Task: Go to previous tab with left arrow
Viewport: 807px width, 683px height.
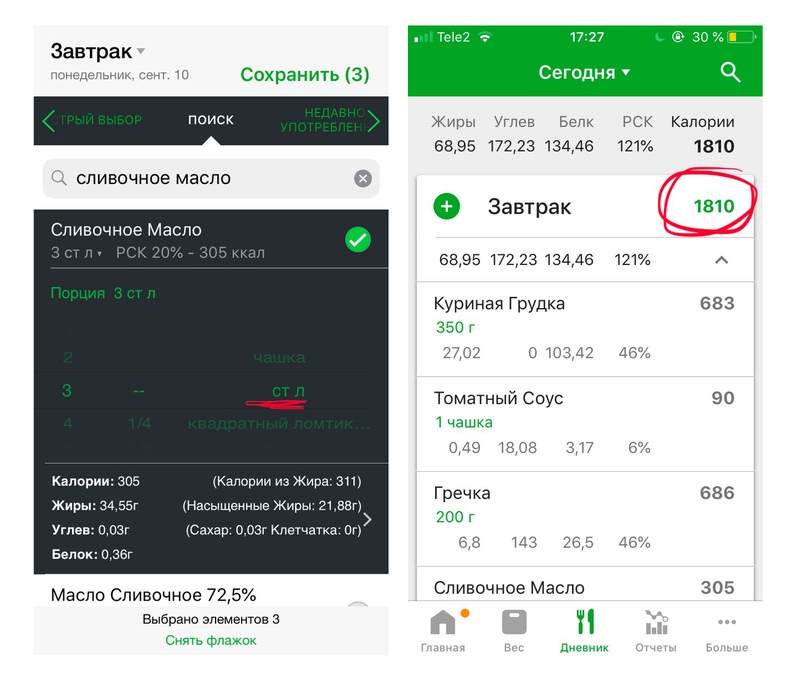Action: pos(48,121)
